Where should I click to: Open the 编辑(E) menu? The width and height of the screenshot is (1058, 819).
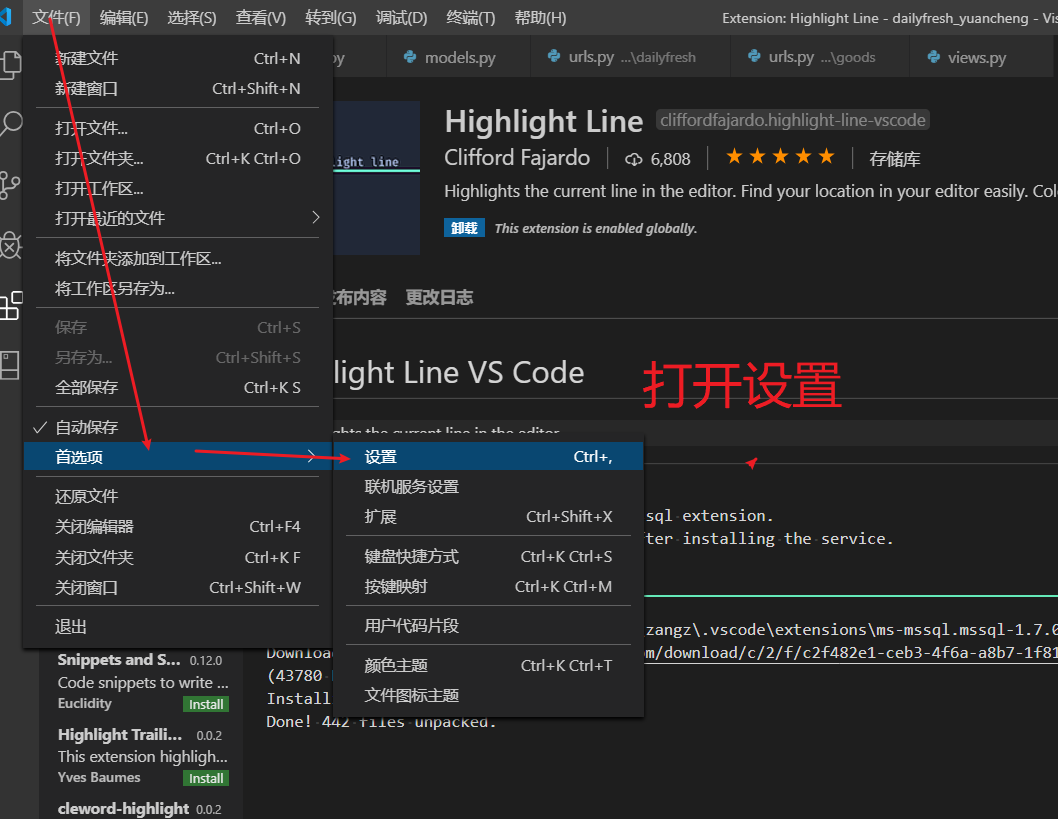(123, 18)
